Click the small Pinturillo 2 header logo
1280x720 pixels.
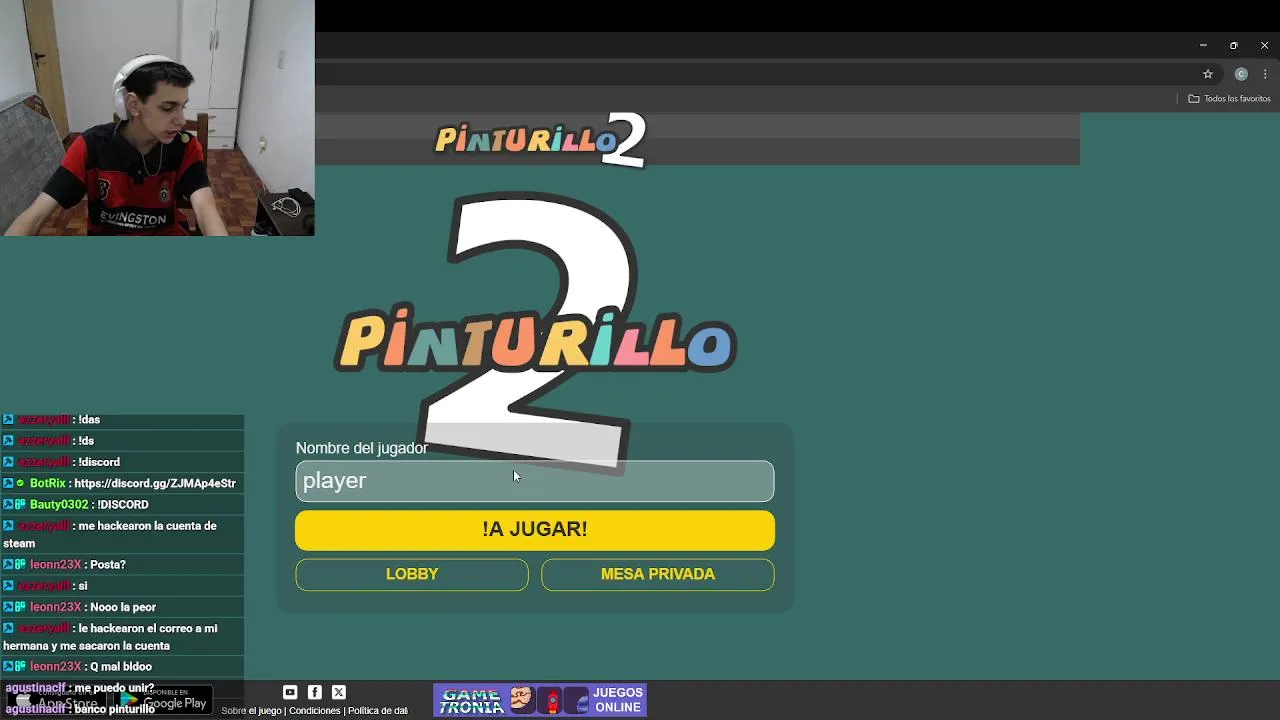coord(540,139)
